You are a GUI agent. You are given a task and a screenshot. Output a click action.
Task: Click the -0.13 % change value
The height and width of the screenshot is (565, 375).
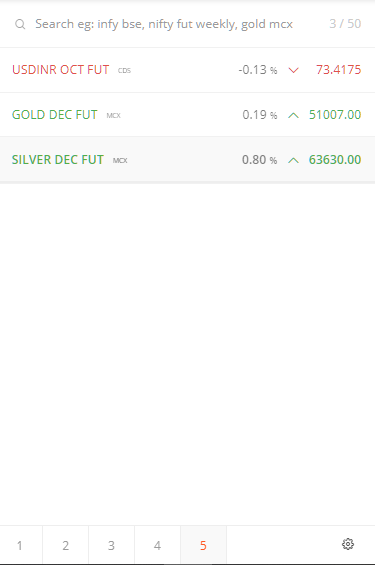click(258, 70)
